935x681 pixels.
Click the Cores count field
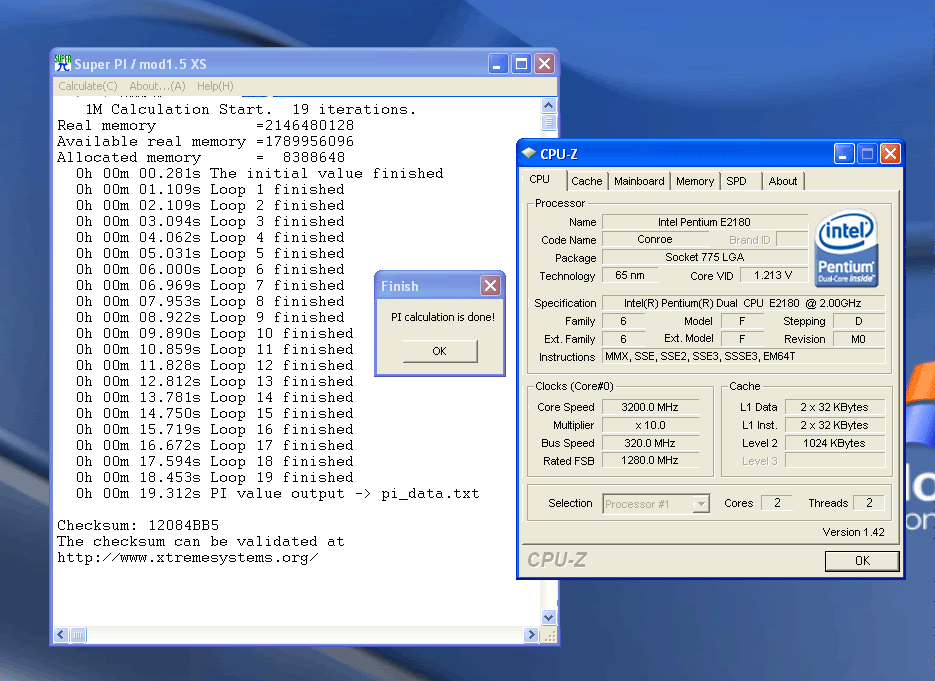click(777, 503)
